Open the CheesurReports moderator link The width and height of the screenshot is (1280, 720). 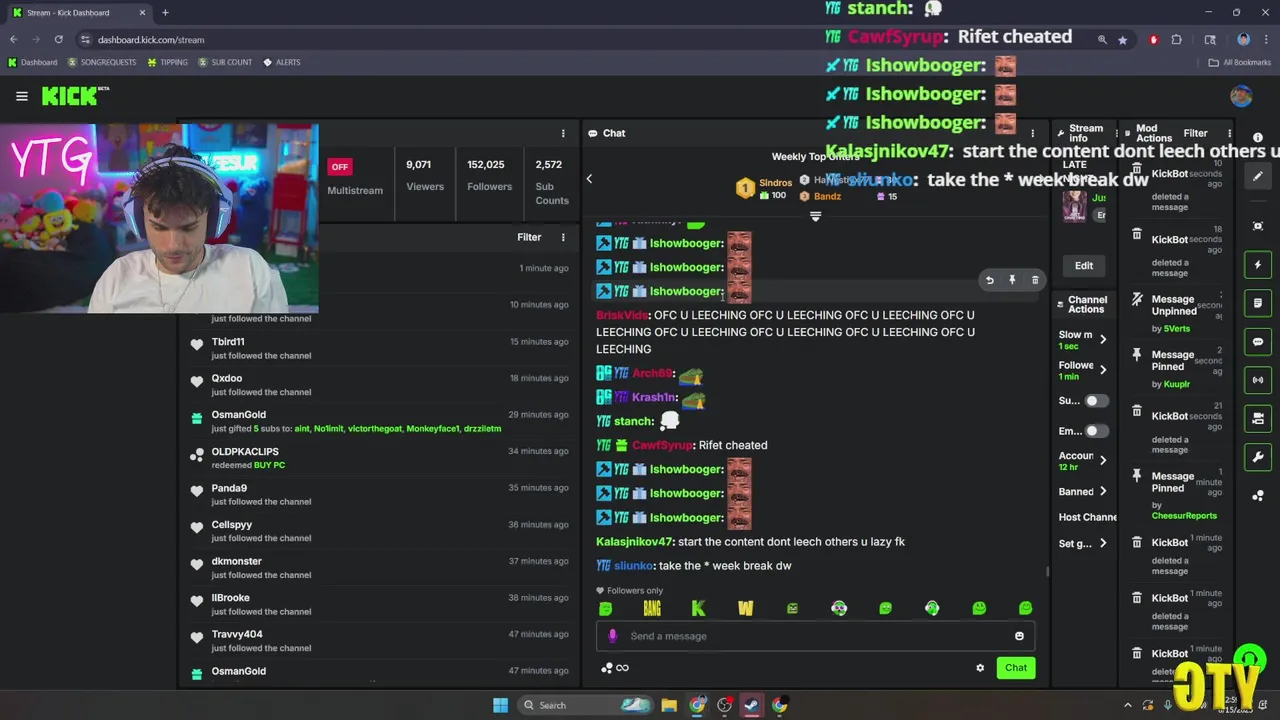pos(1184,516)
